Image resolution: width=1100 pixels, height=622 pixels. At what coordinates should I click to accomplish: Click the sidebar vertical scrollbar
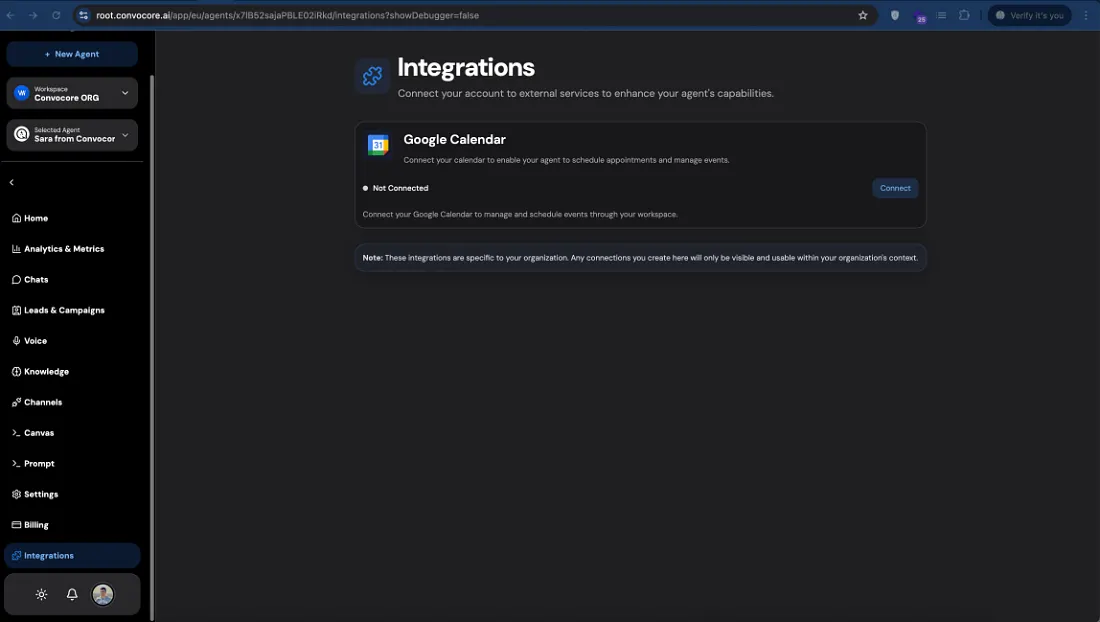tap(152, 346)
